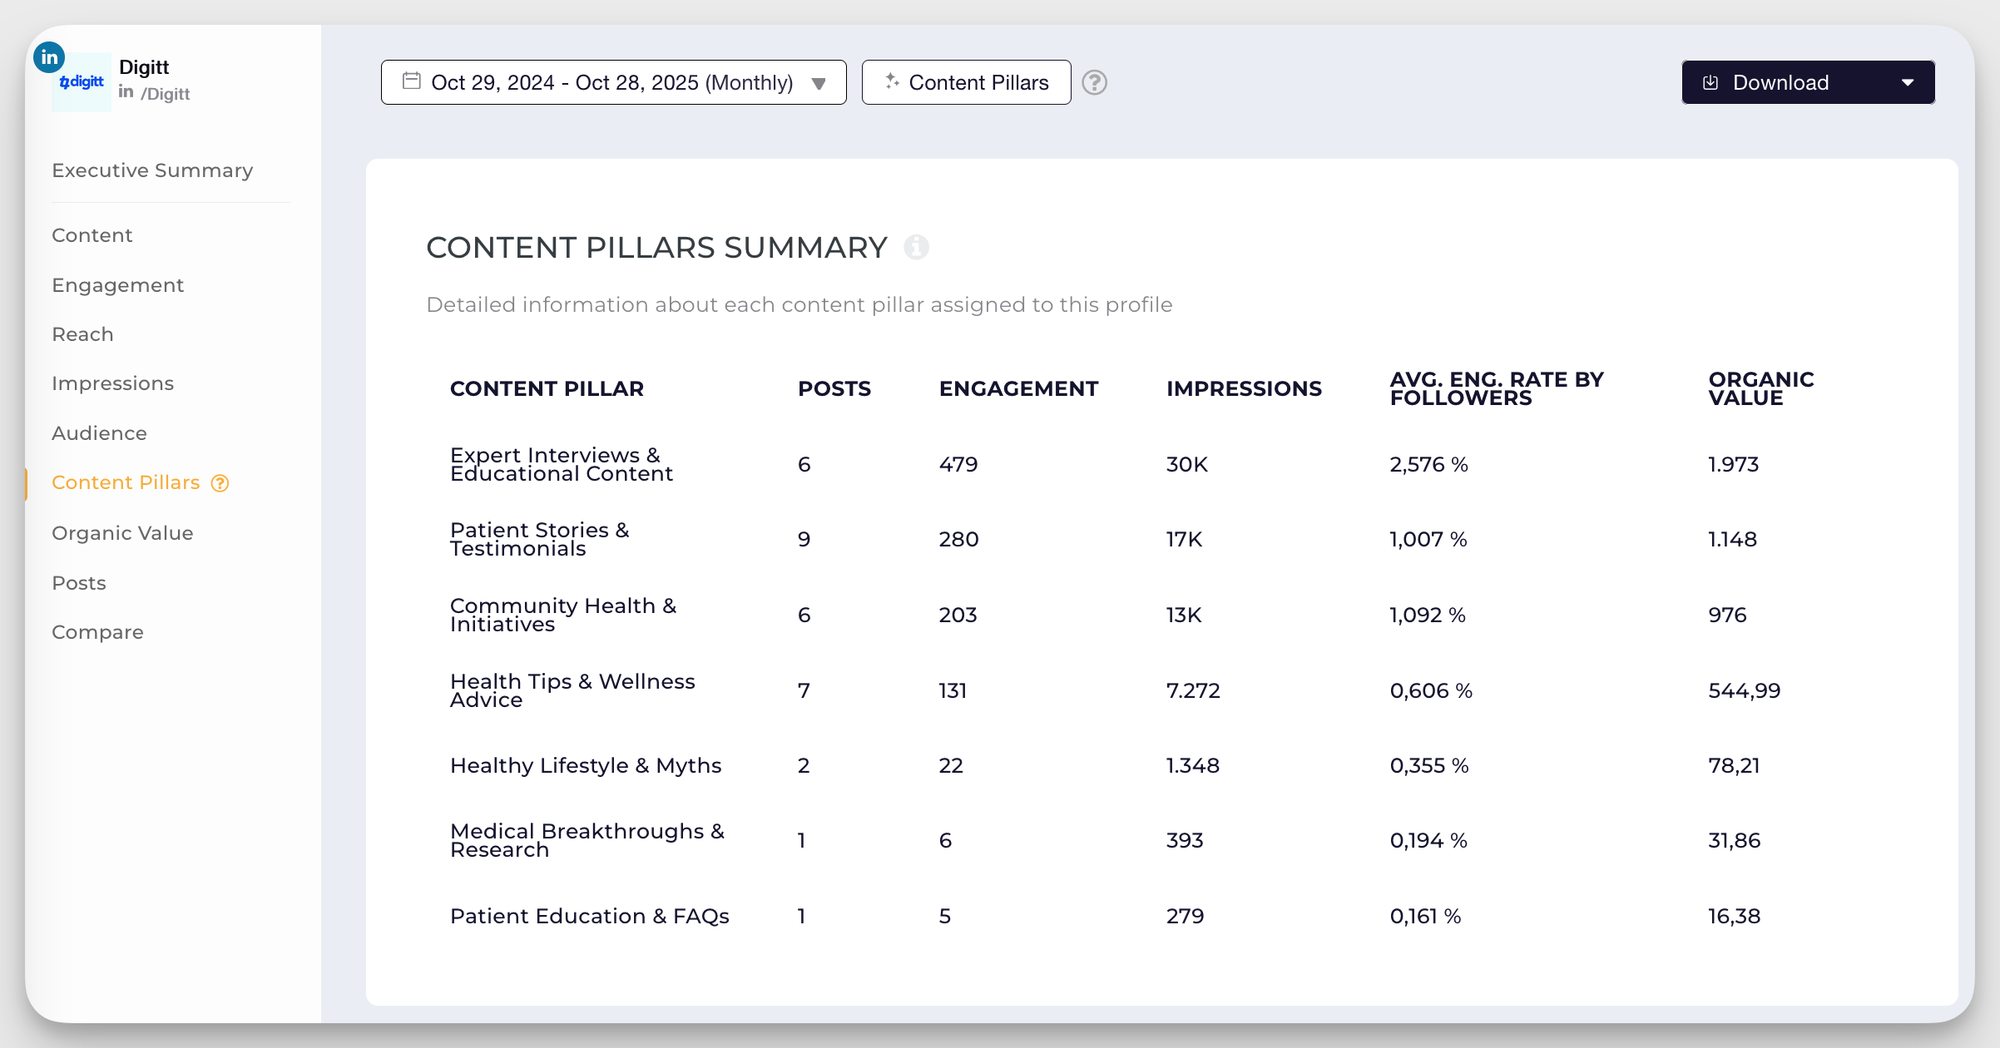
Task: Click the question mark beside sidebar Content Pillars
Action: point(219,483)
